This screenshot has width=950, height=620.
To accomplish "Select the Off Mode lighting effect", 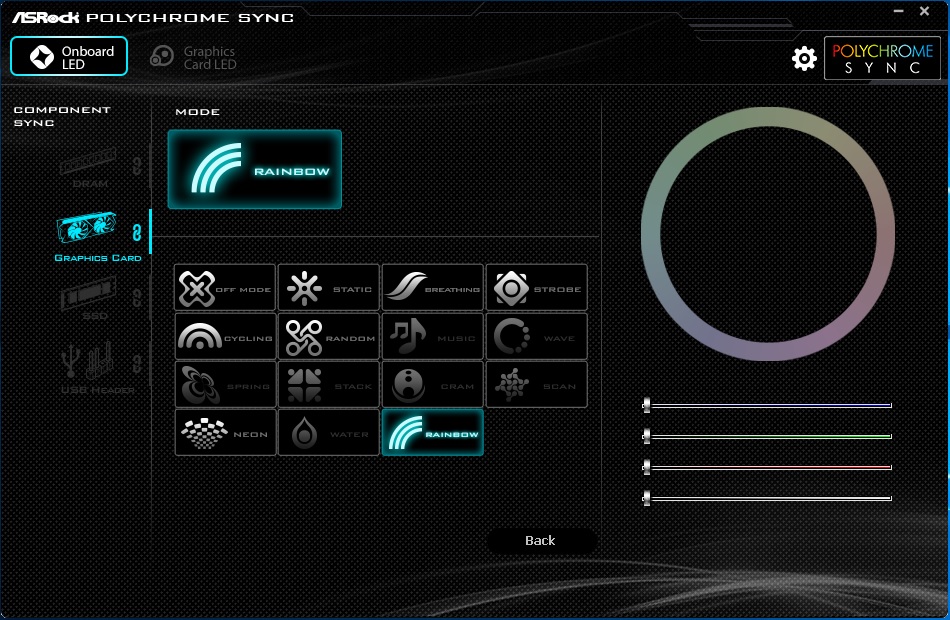I will [225, 289].
